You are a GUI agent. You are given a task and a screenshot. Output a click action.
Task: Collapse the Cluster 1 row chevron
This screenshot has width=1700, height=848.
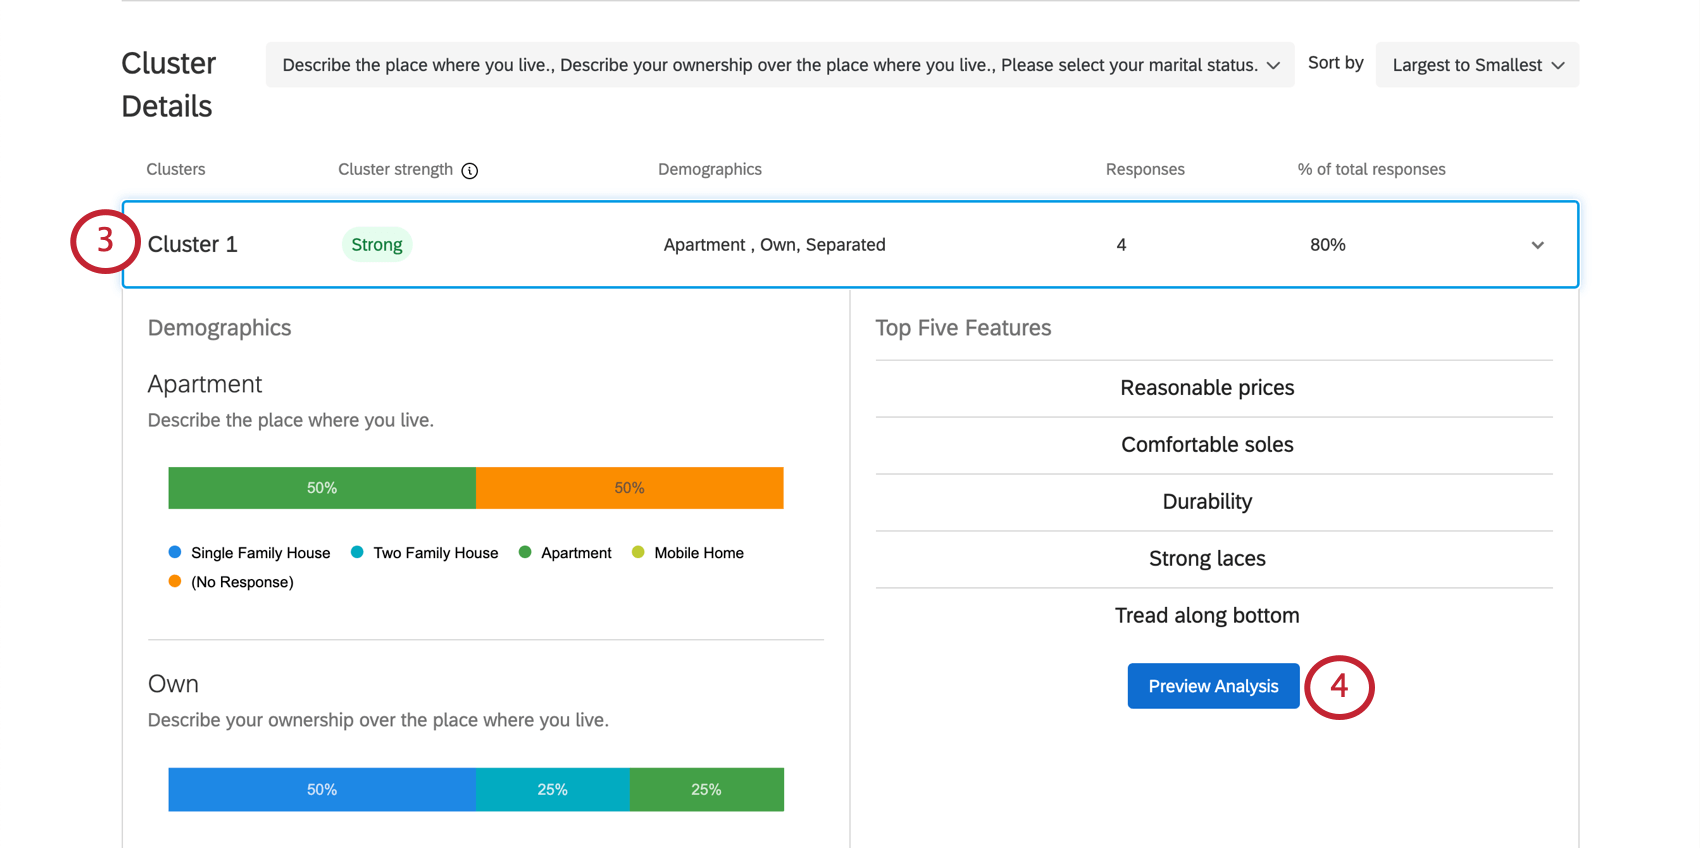tap(1537, 245)
